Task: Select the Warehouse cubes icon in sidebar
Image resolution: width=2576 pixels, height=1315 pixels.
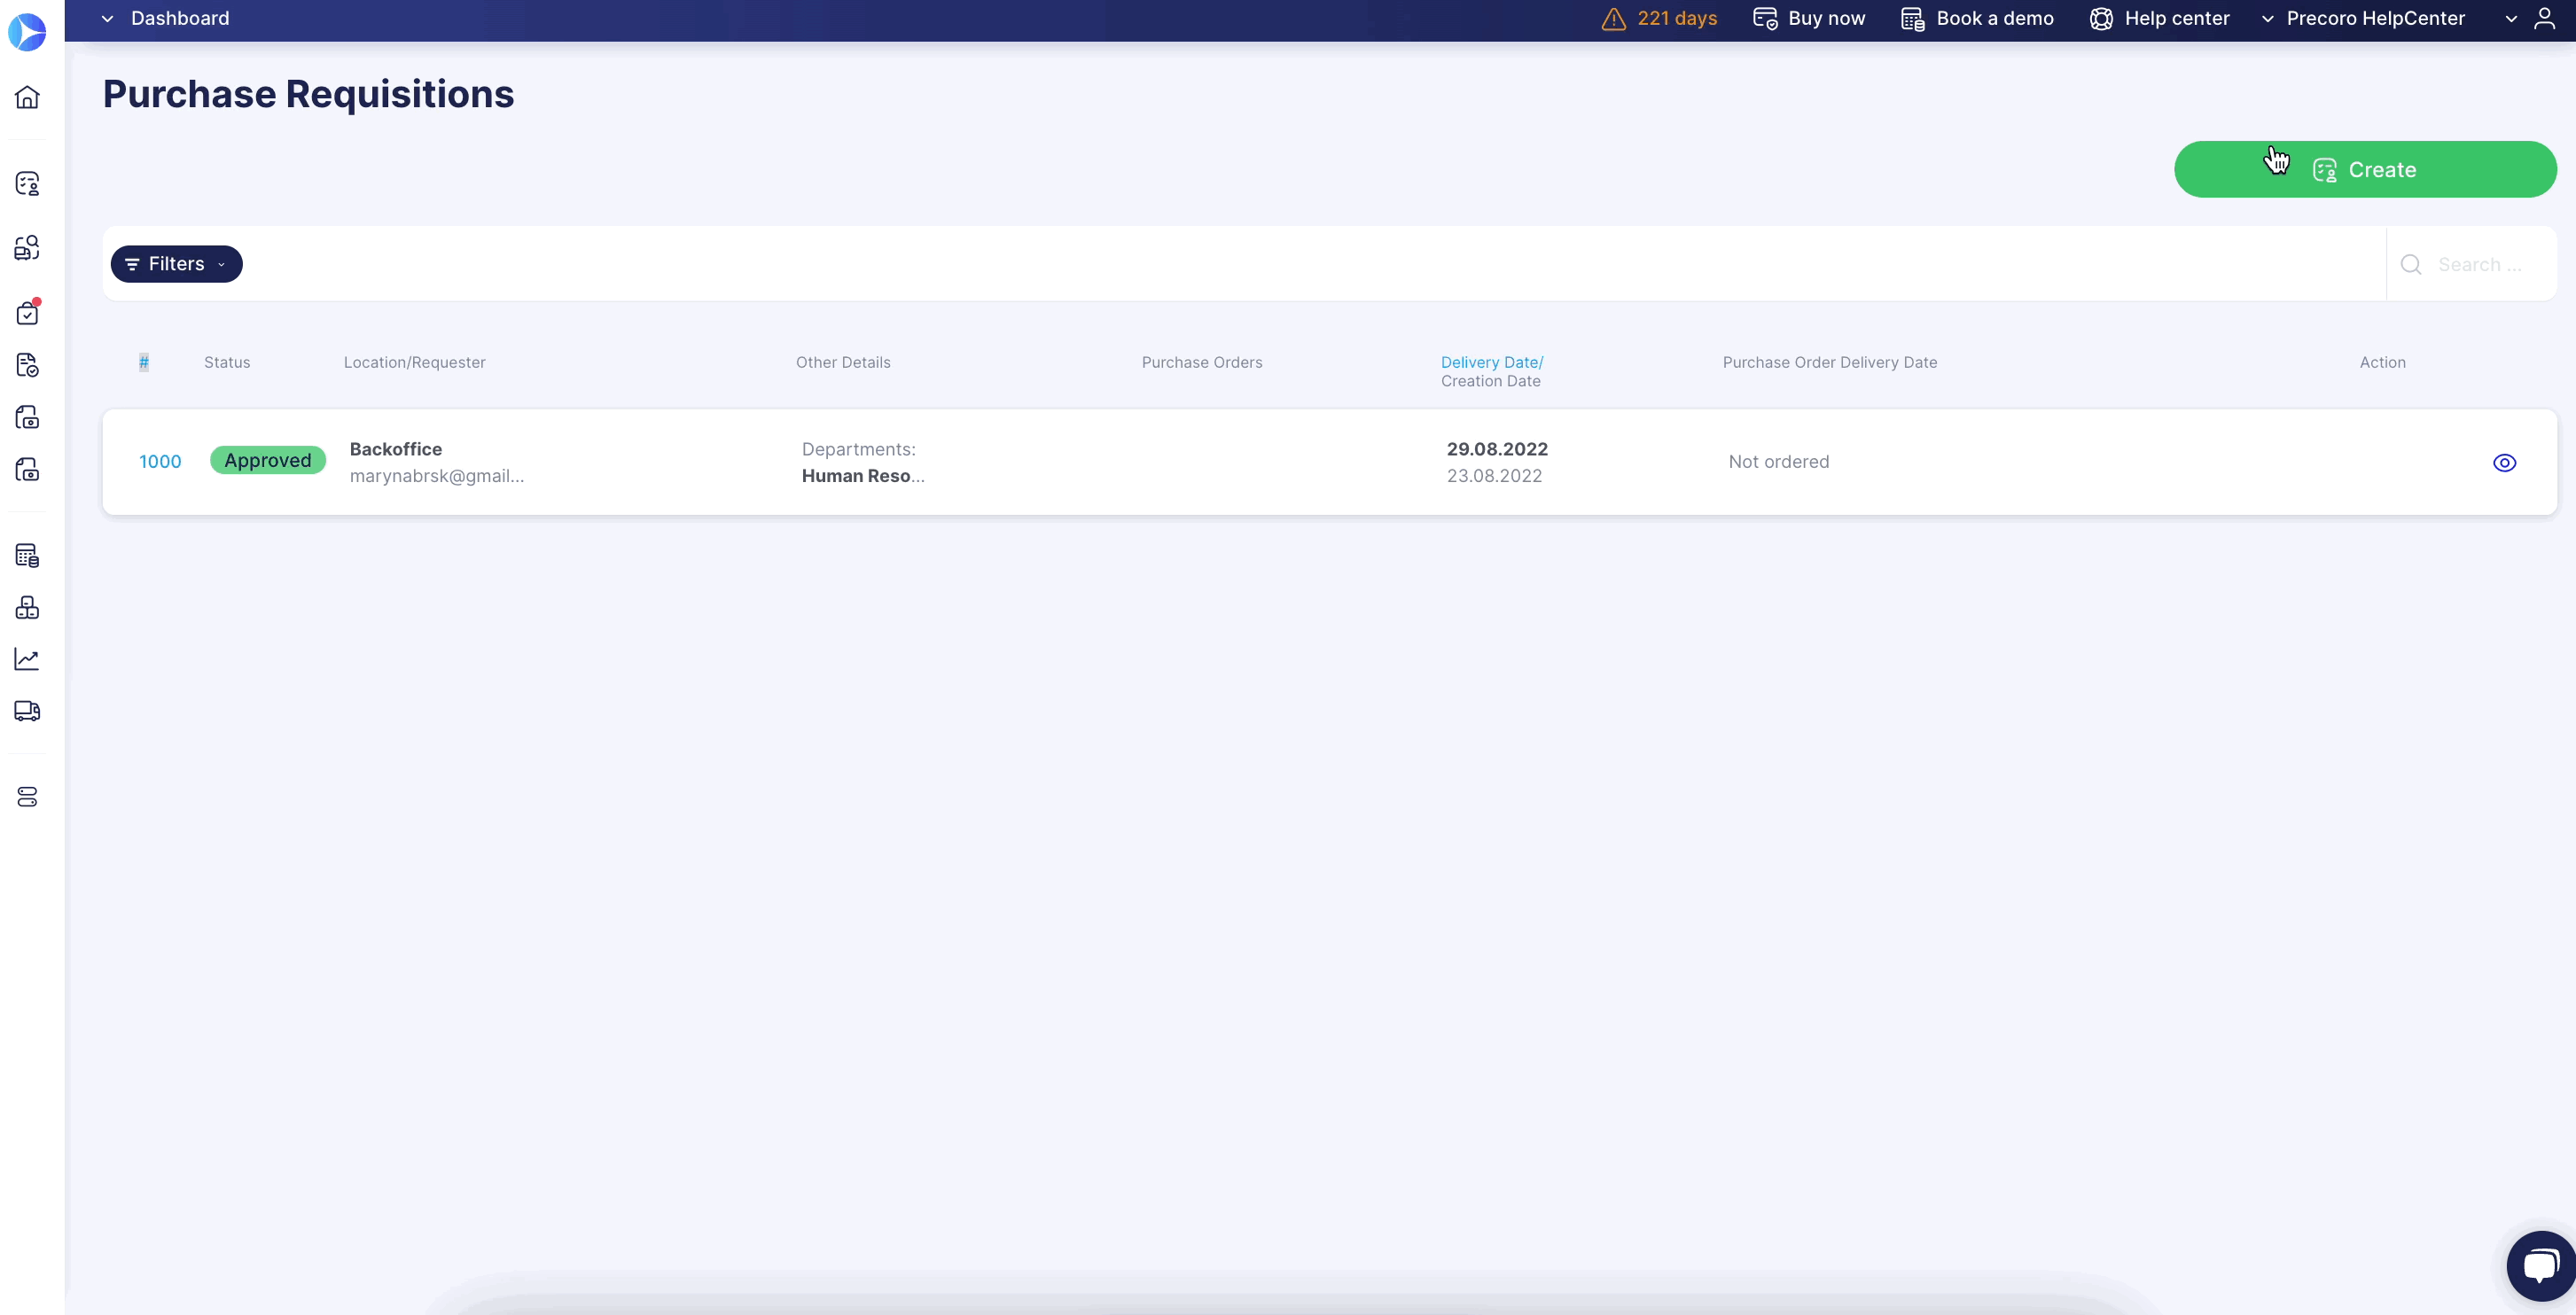Action: [27, 607]
